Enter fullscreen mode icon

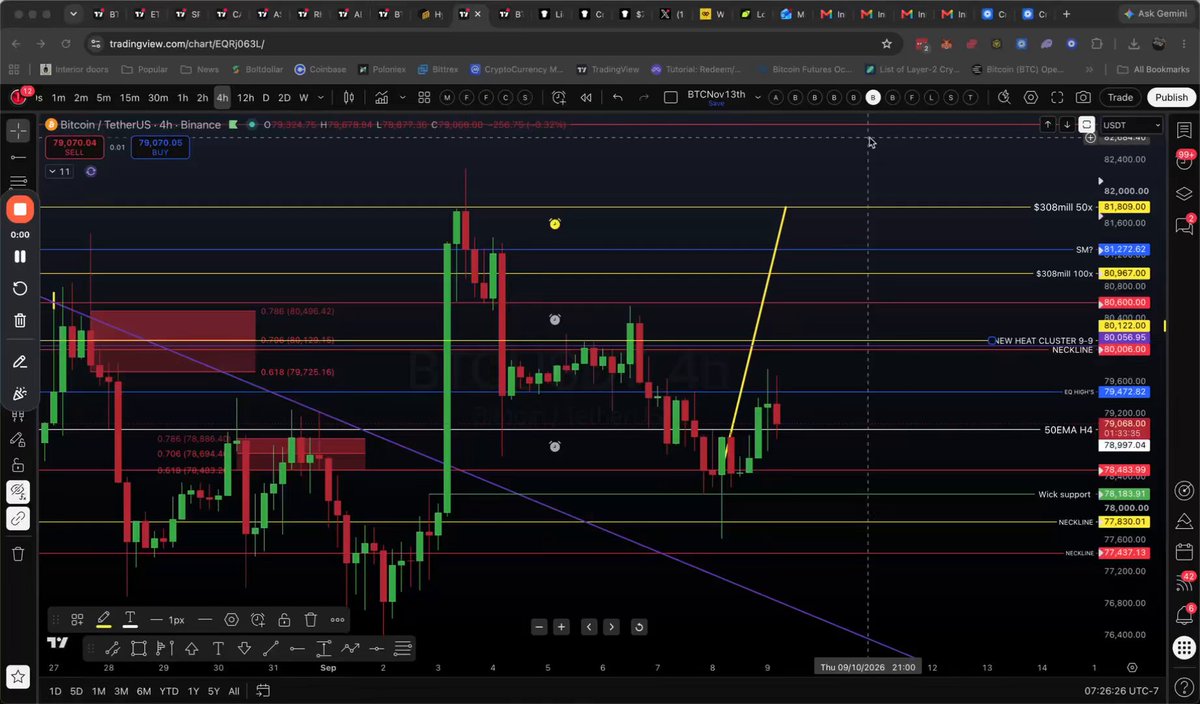[x=1056, y=97]
